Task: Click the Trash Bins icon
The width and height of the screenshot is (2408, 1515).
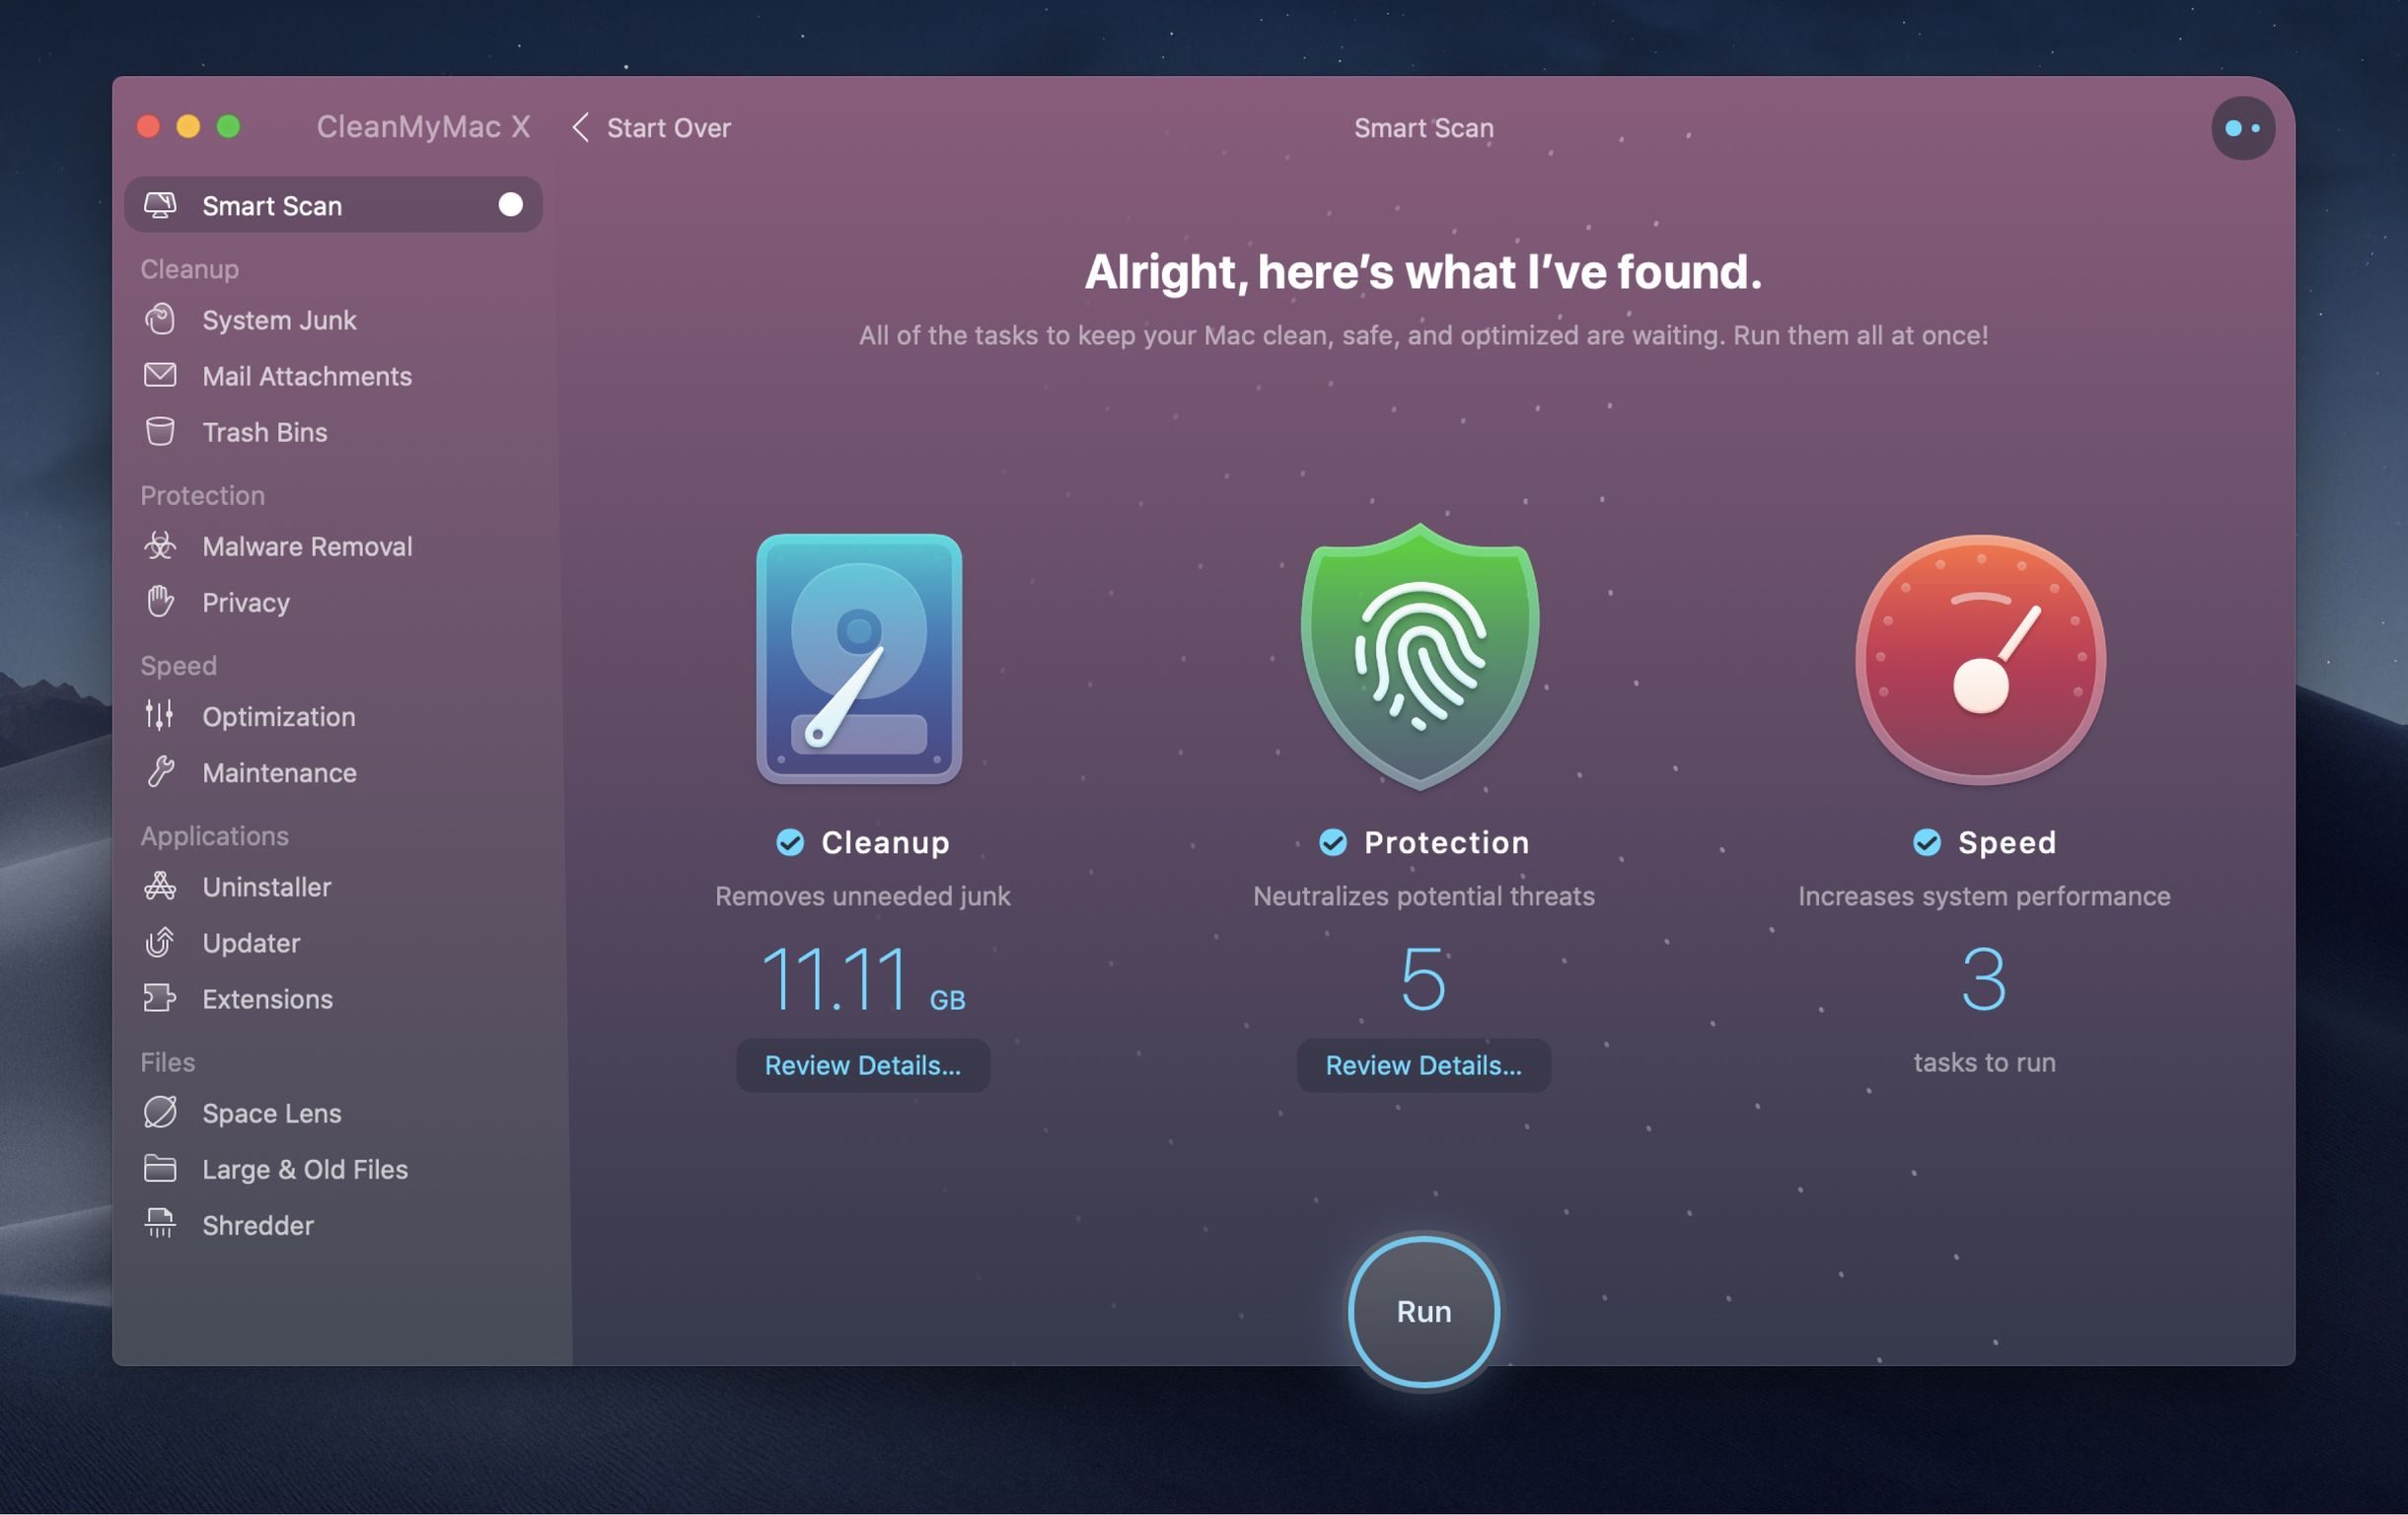Action: pyautogui.click(x=160, y=432)
